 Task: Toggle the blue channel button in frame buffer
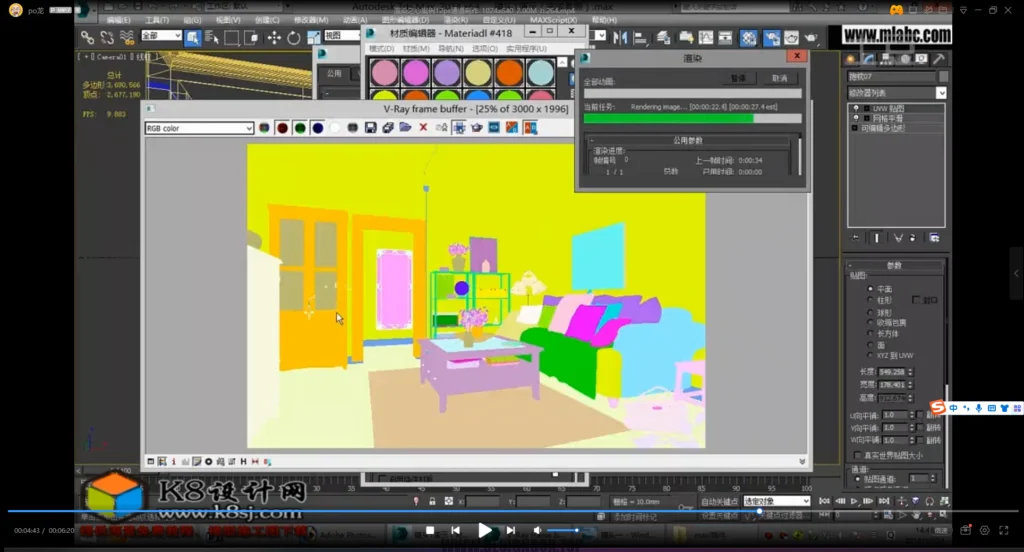click(x=317, y=128)
